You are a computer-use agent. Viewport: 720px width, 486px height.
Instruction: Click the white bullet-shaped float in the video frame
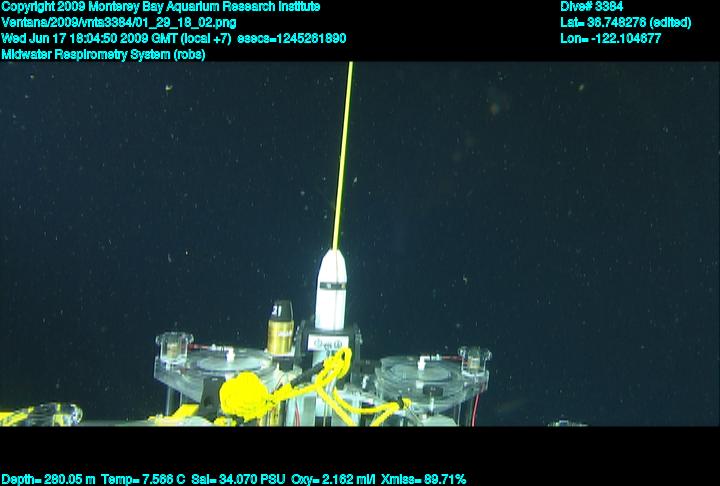click(x=331, y=290)
